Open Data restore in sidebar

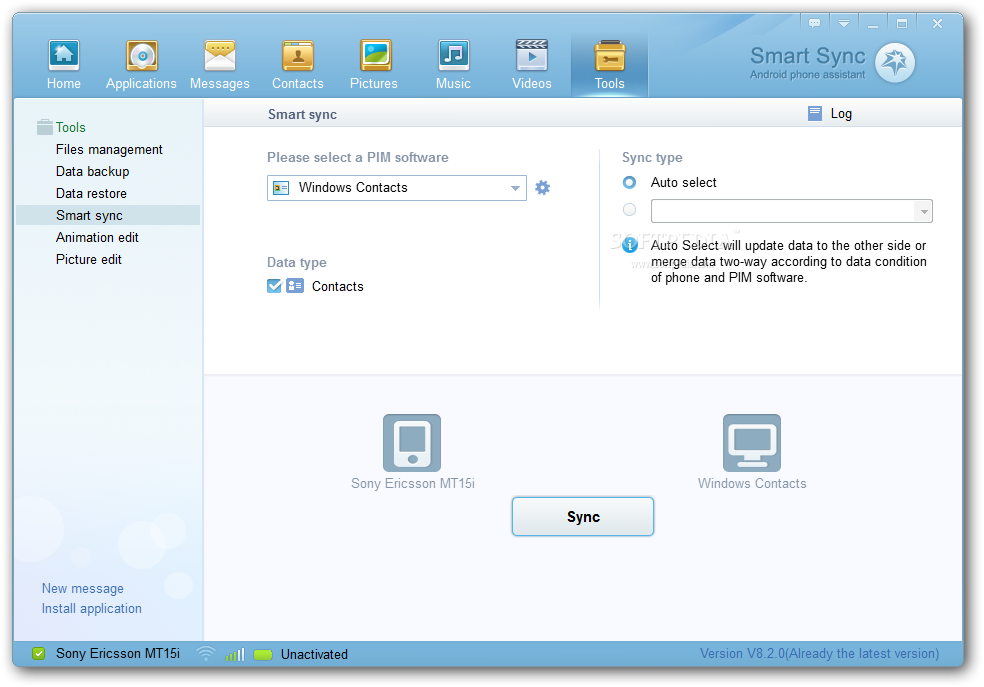[91, 193]
